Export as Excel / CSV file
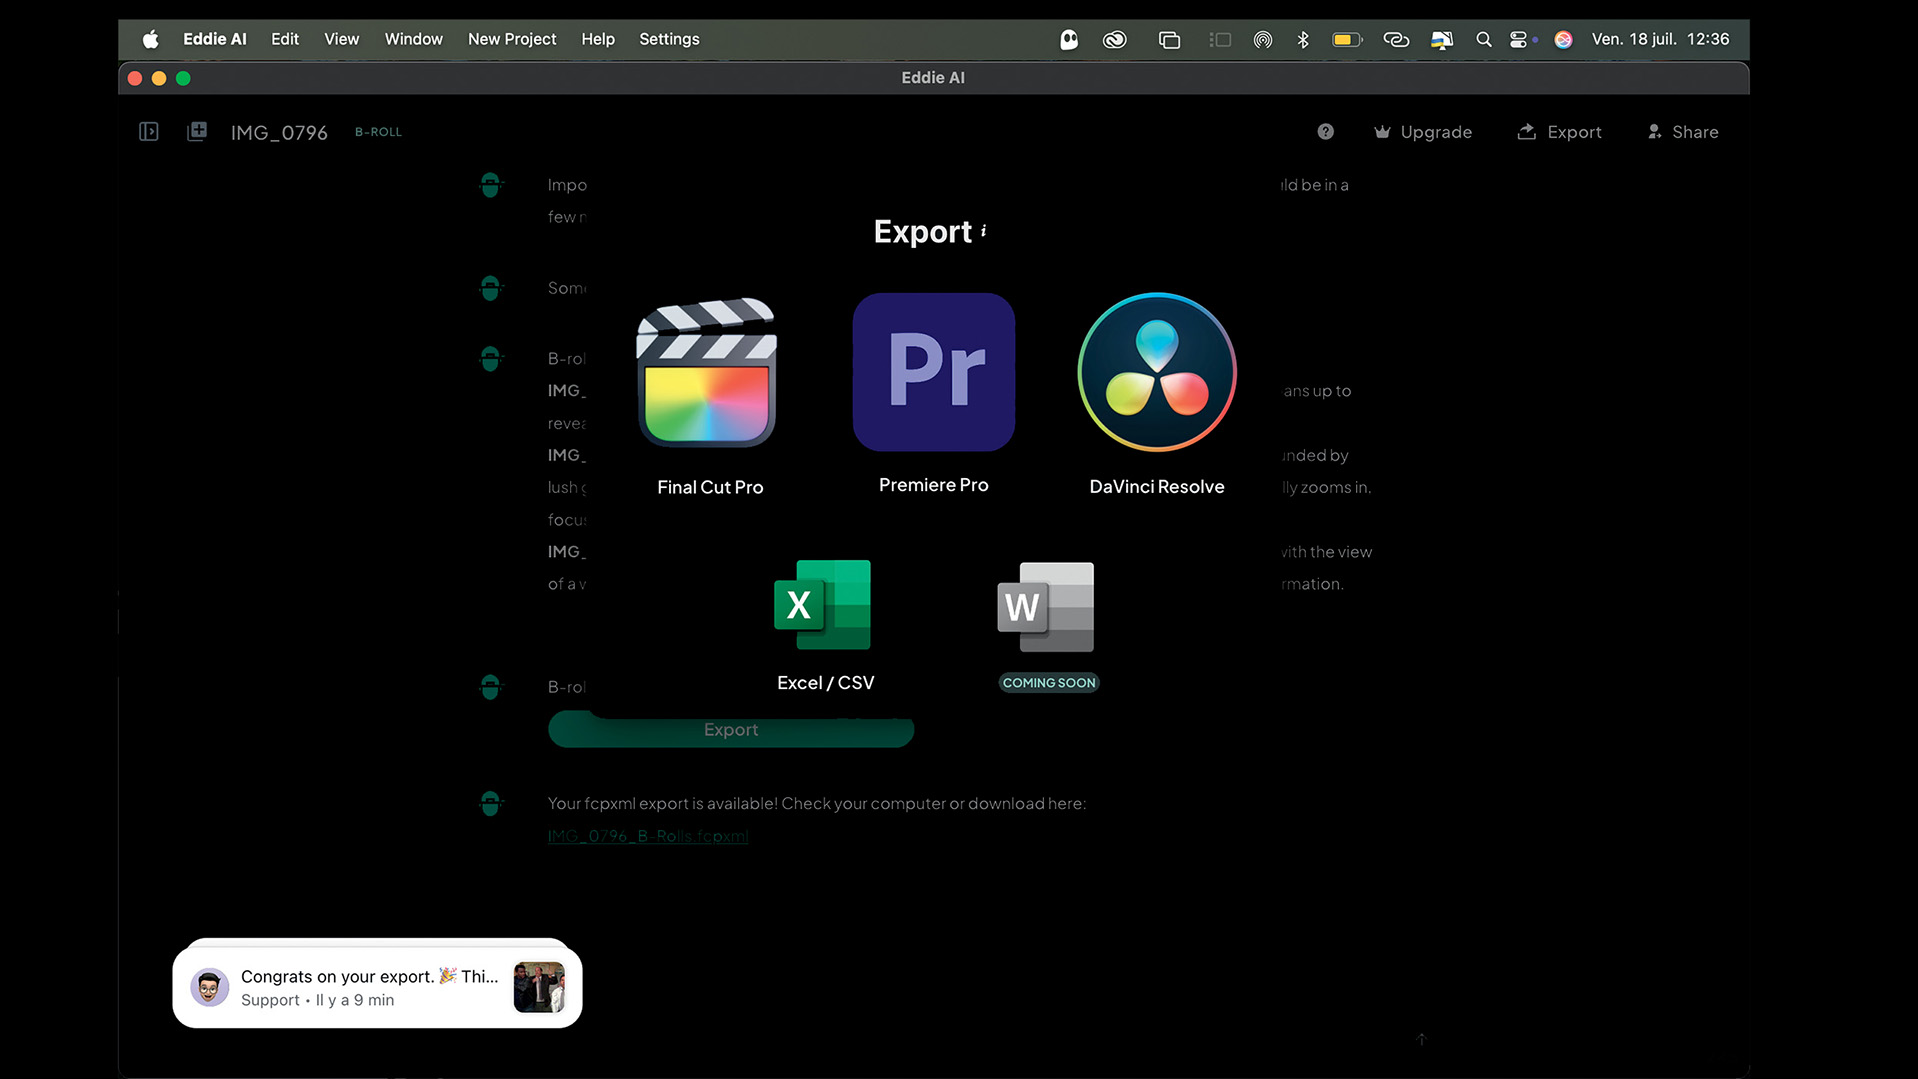The image size is (1918, 1079). point(823,607)
